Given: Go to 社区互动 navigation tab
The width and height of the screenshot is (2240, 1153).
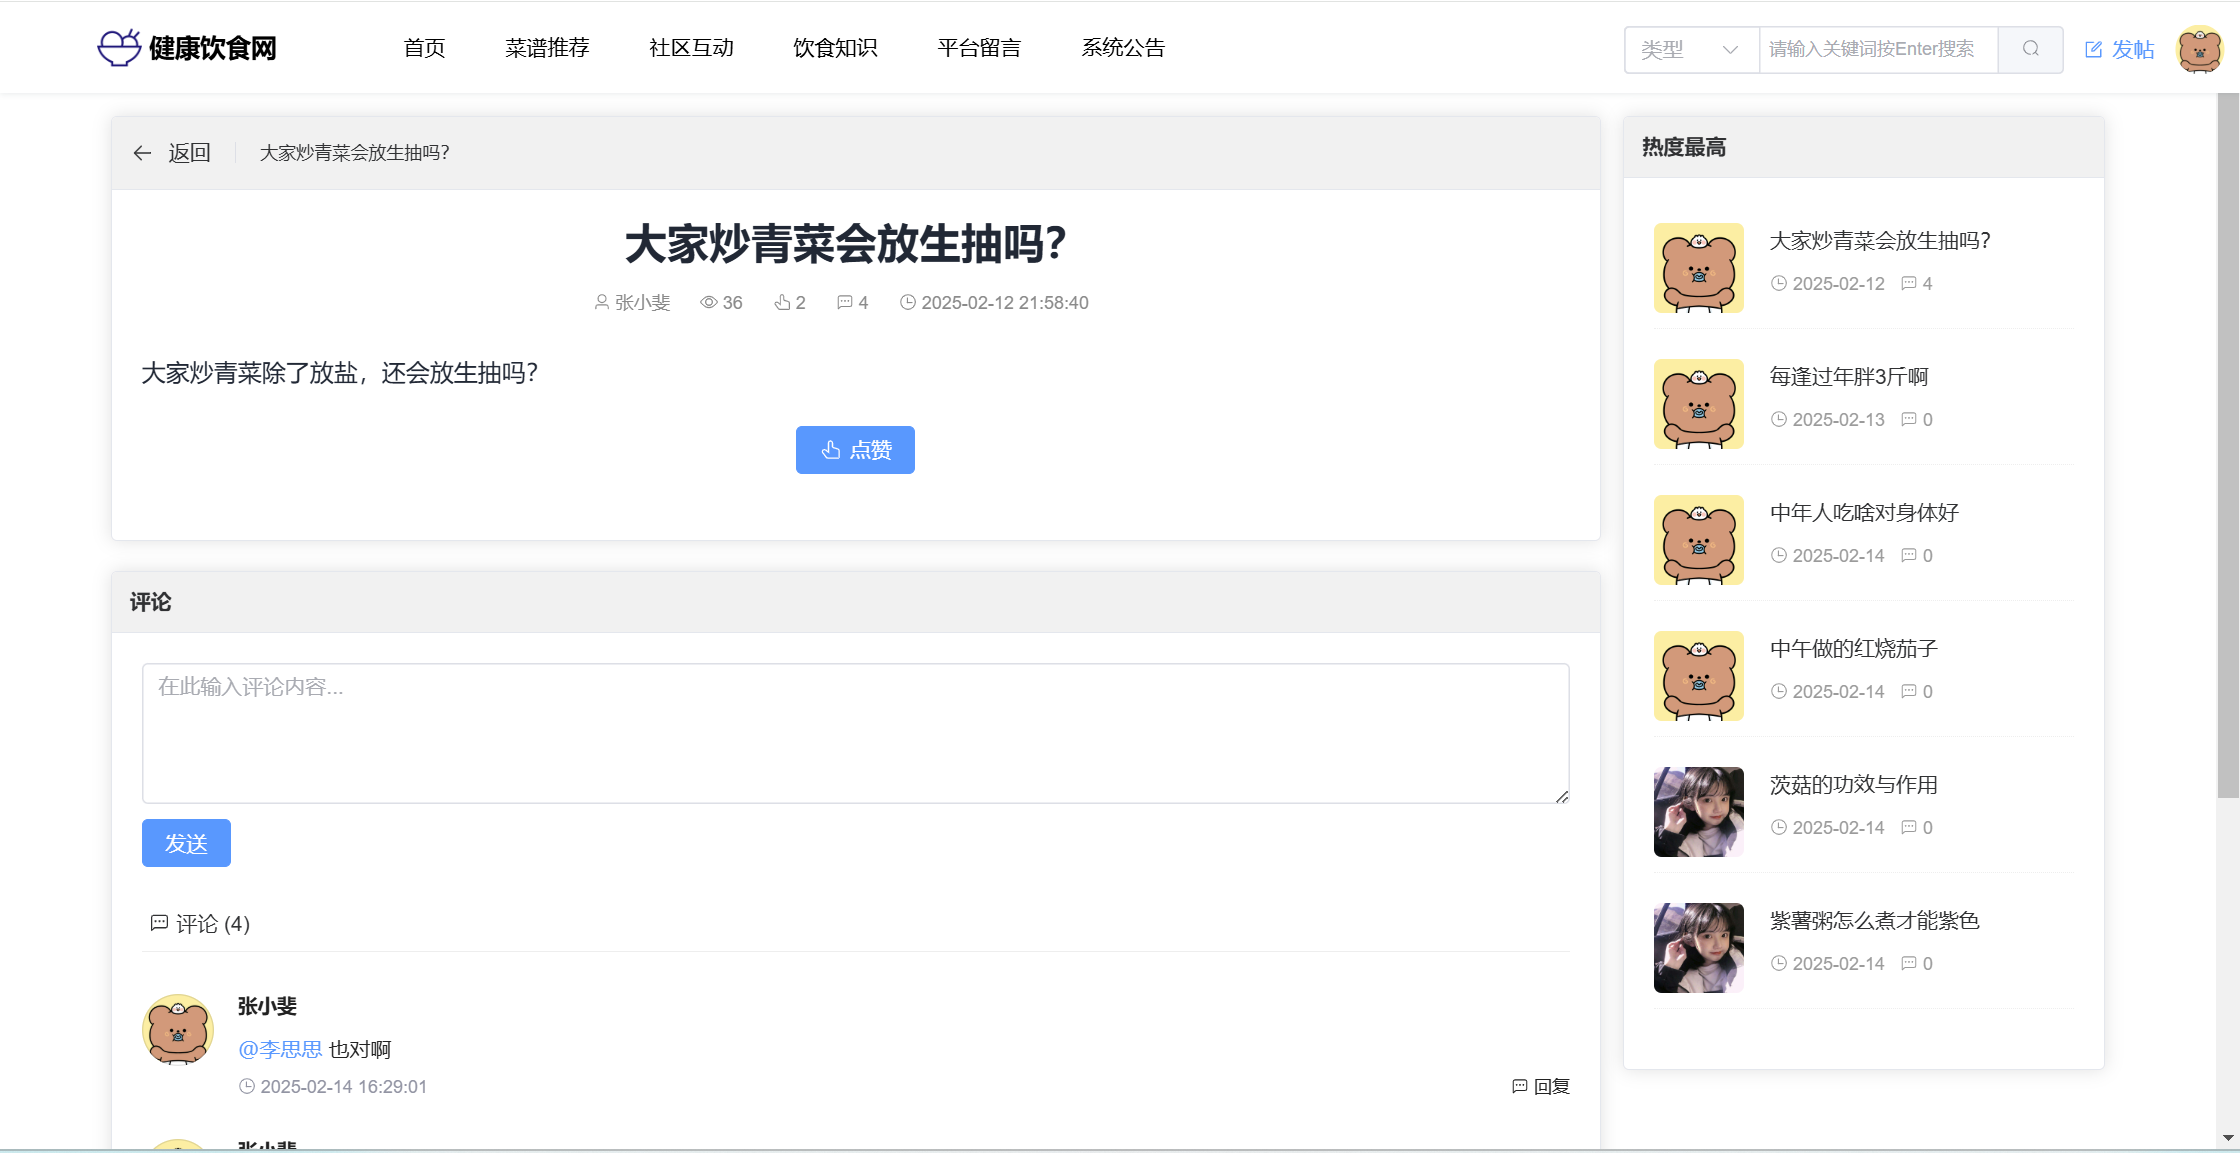Looking at the screenshot, I should (x=691, y=48).
